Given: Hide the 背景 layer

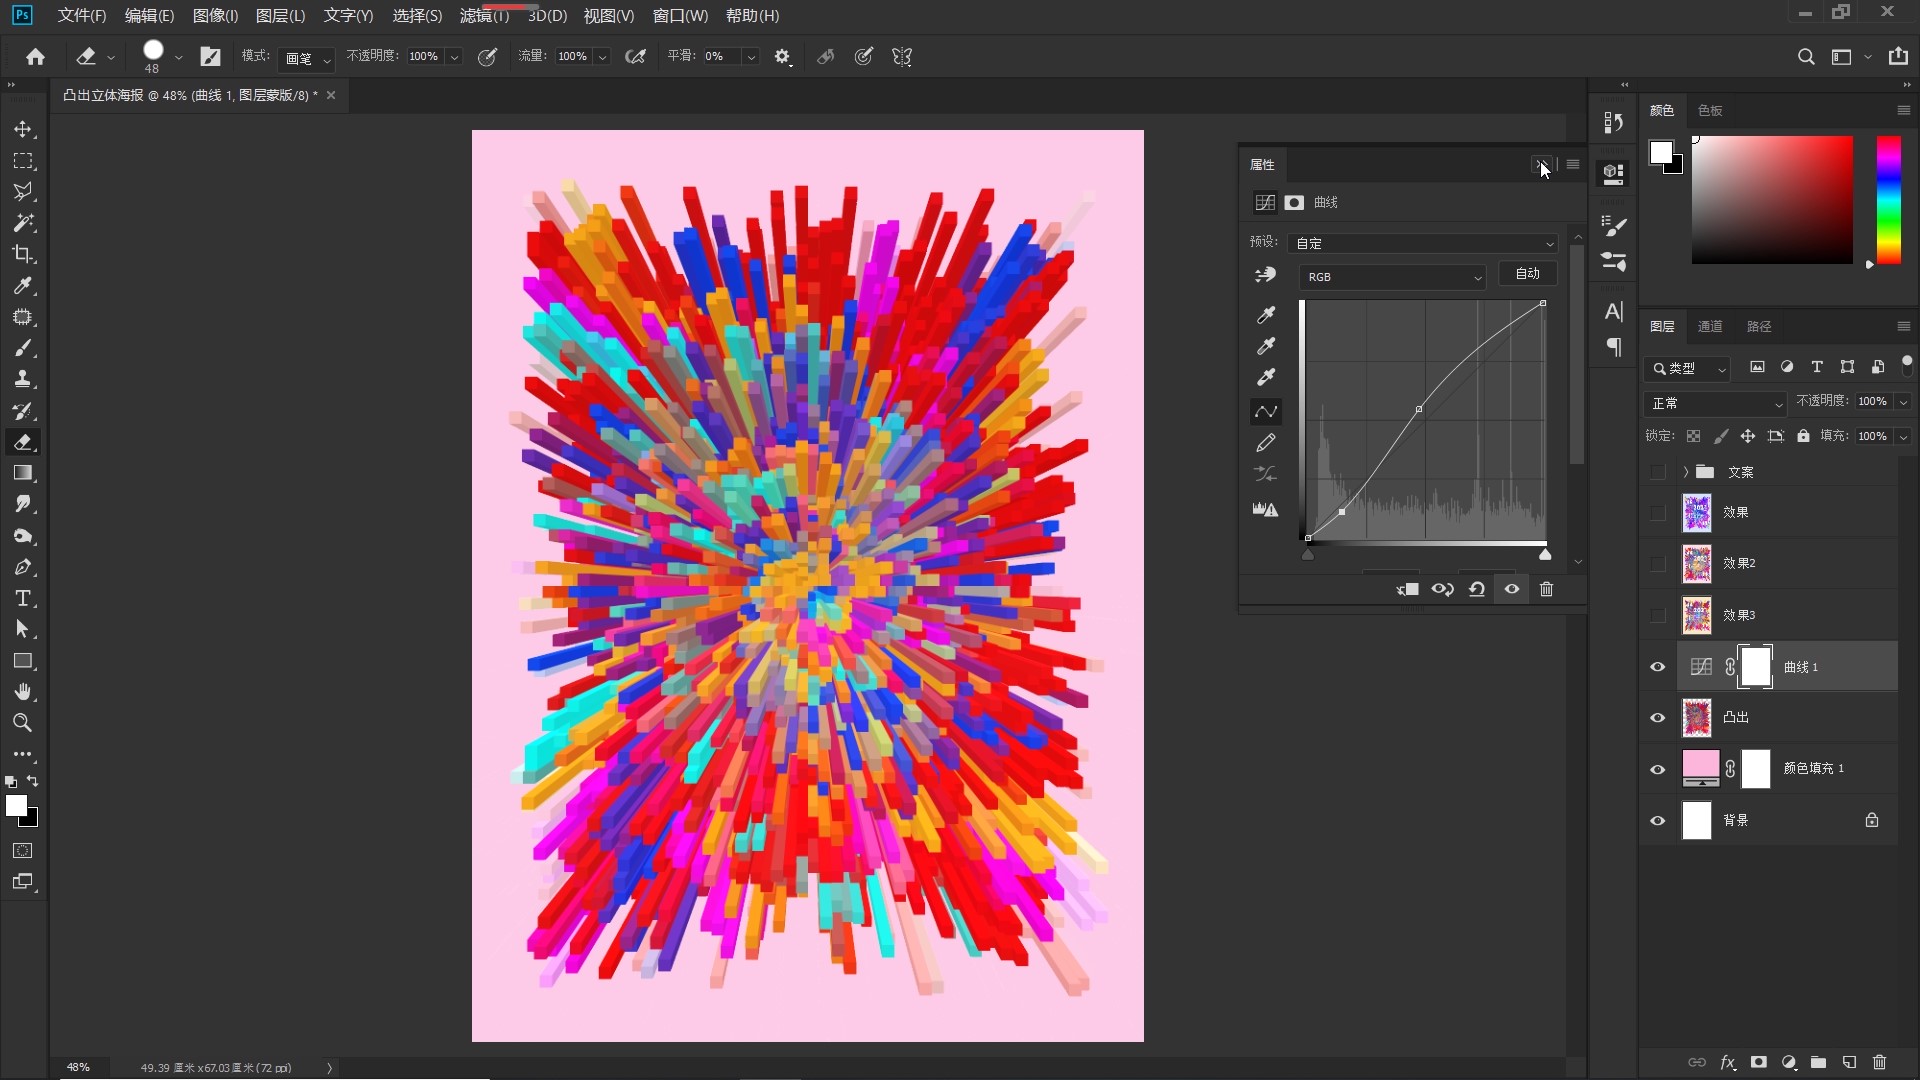Looking at the screenshot, I should [x=1657, y=821].
